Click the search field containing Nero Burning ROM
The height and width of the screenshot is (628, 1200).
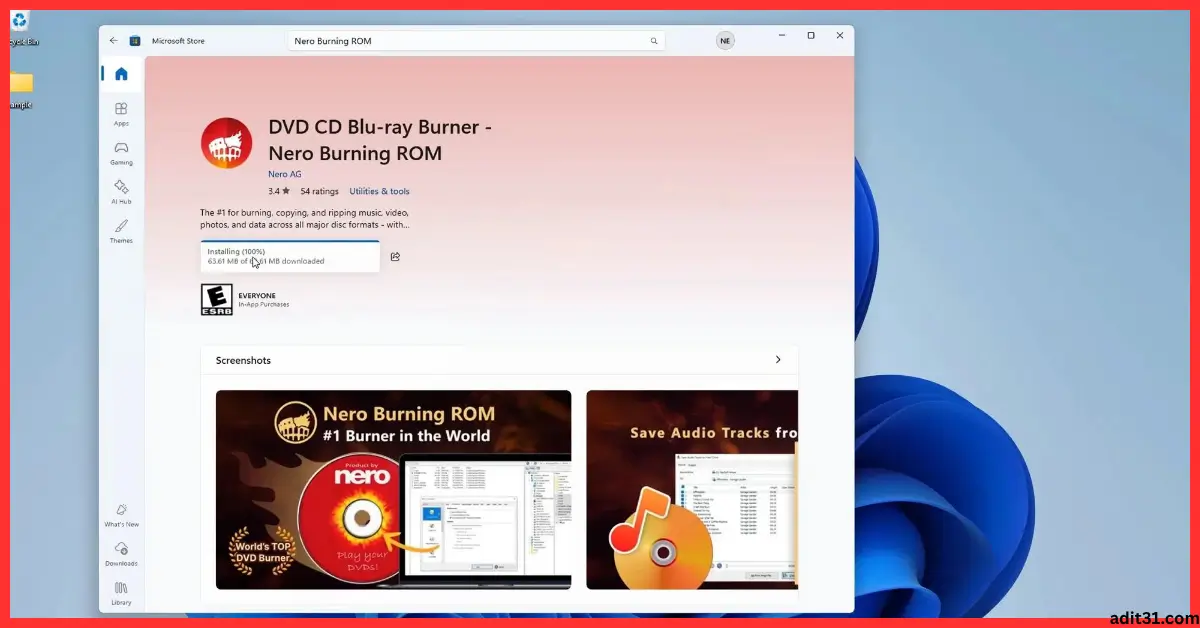[476, 41]
